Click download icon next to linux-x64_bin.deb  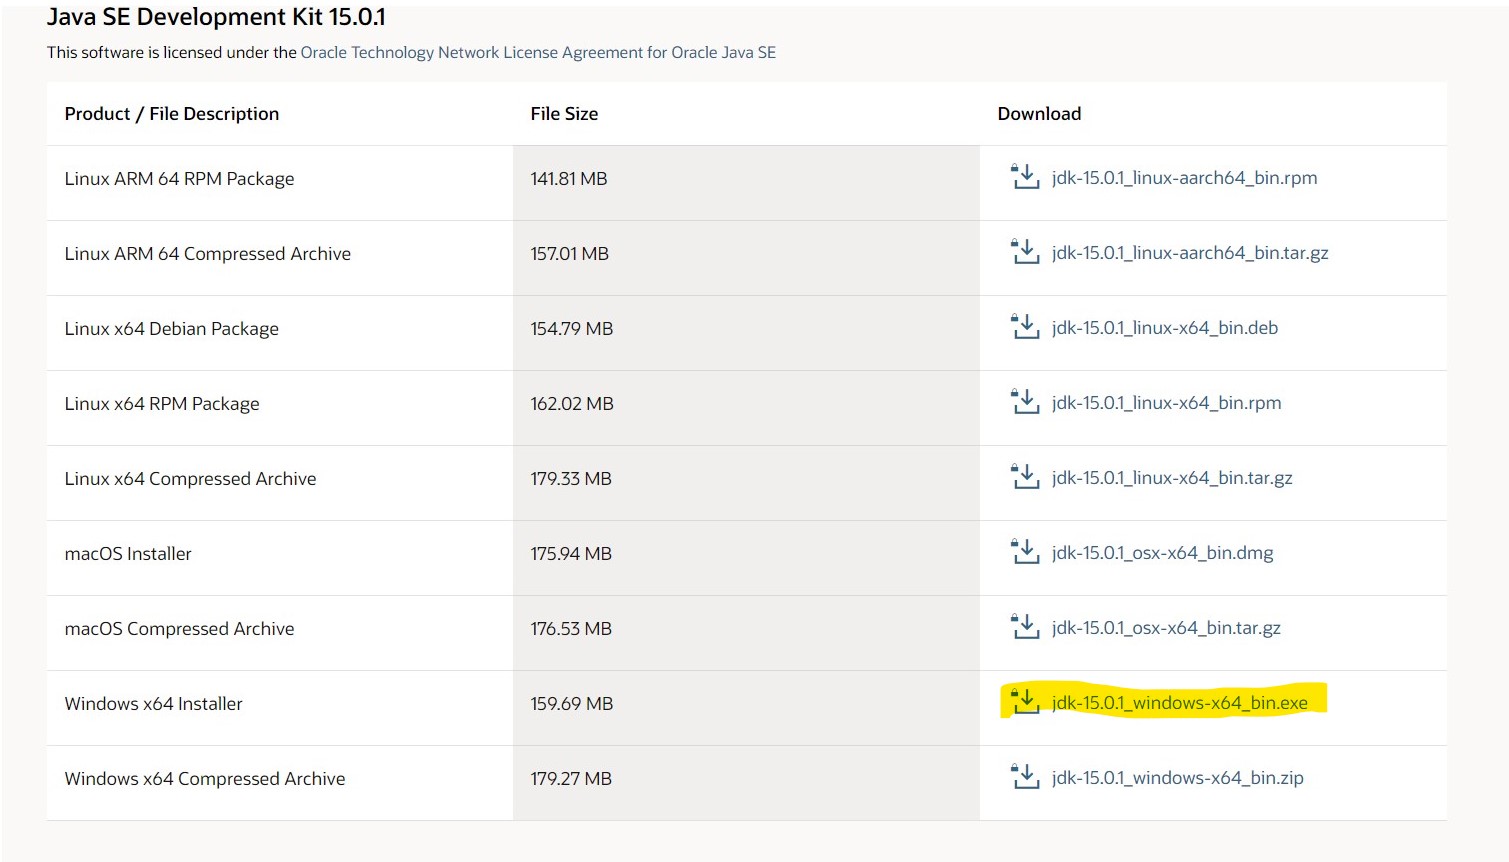coord(1025,327)
